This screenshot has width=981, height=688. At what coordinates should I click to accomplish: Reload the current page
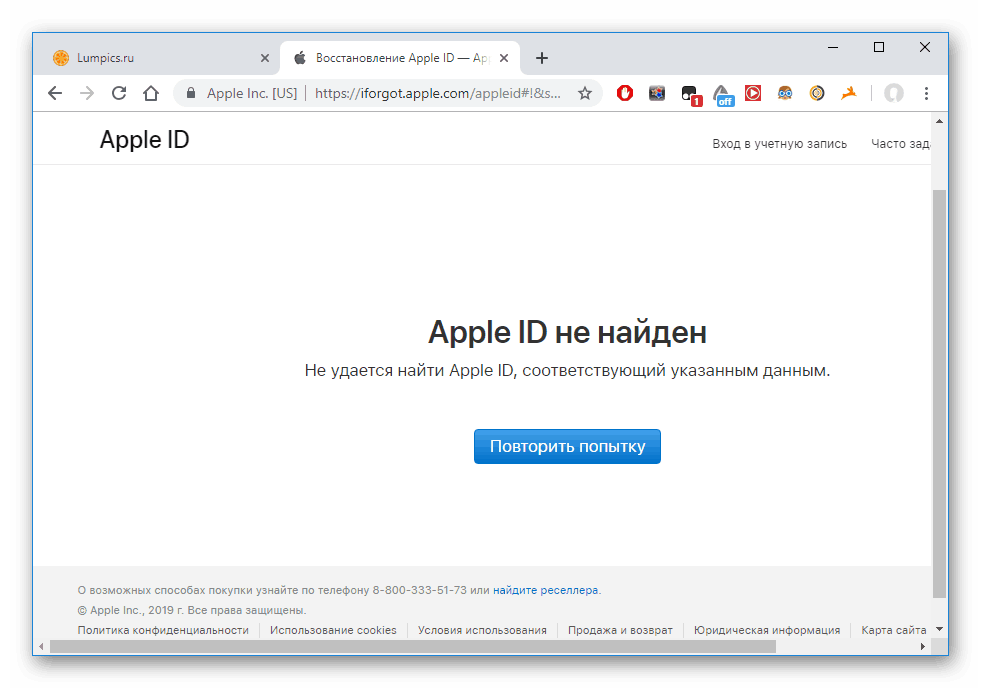point(119,93)
